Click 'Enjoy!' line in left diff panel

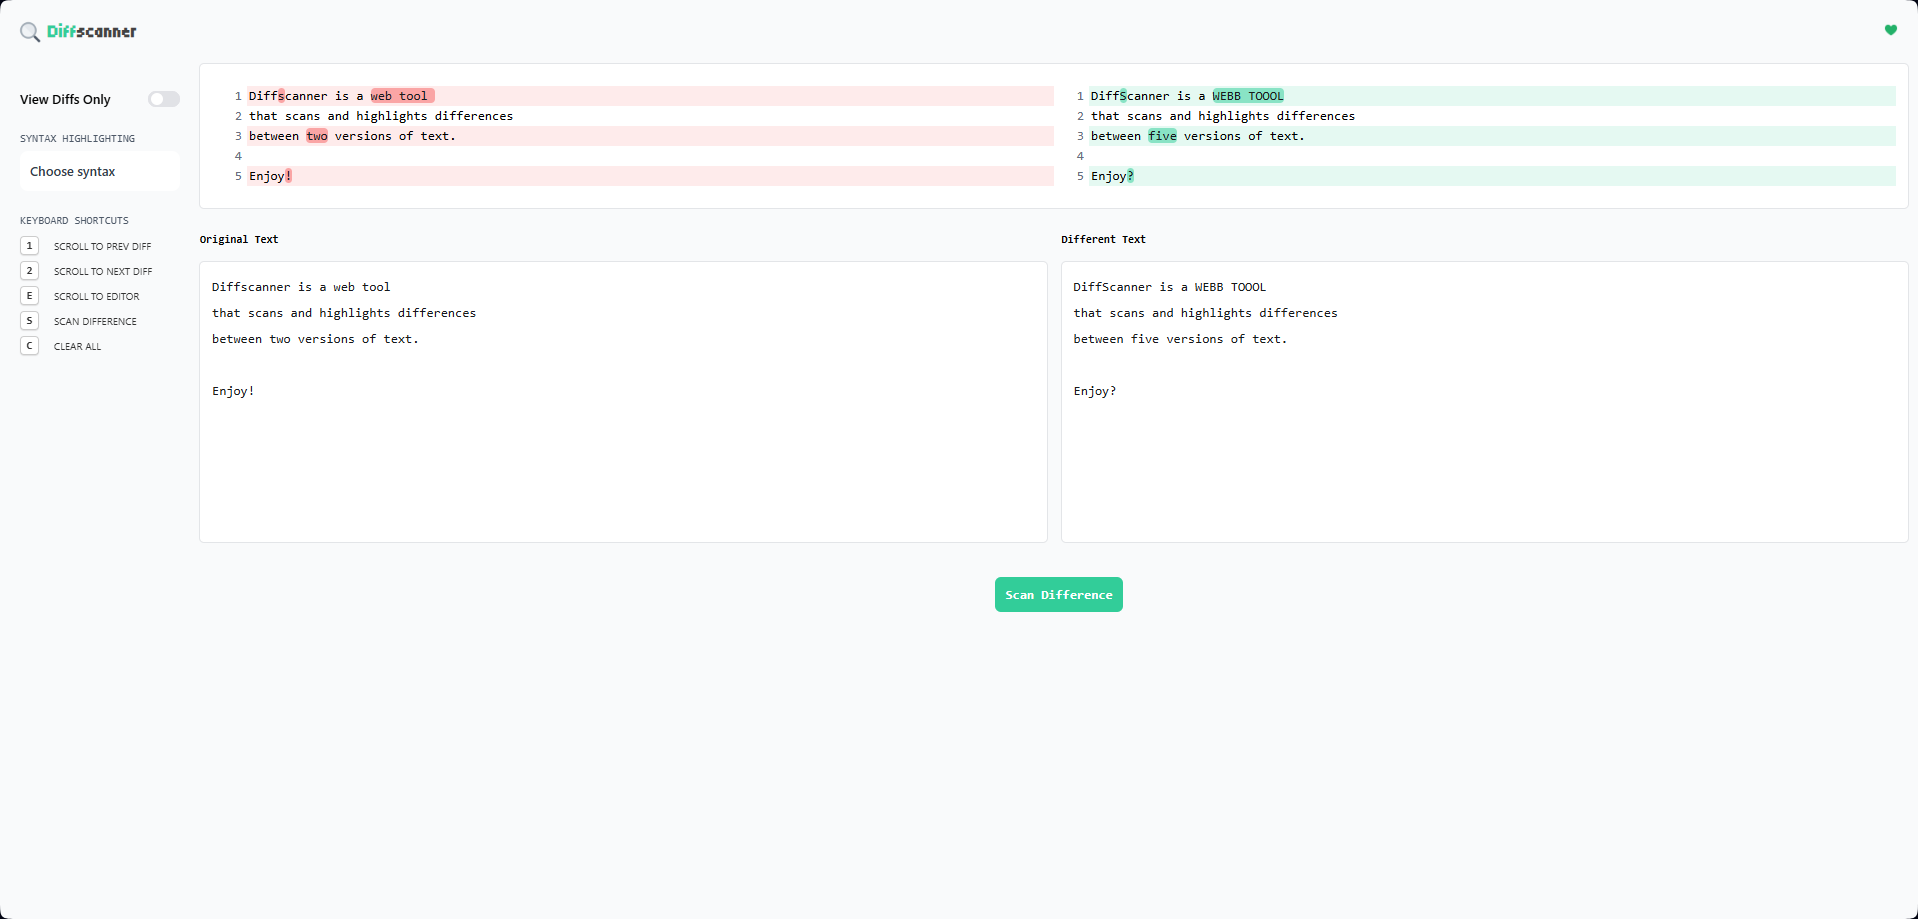[x=650, y=176]
